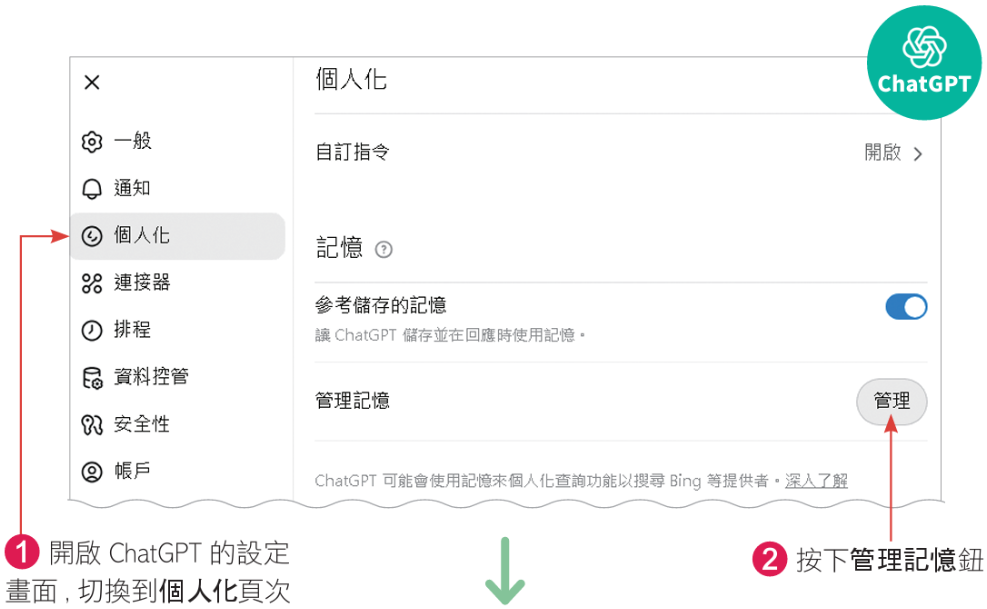The image size is (987, 609).
Task: Click the 資料控管 menu label
Action: coord(151,377)
